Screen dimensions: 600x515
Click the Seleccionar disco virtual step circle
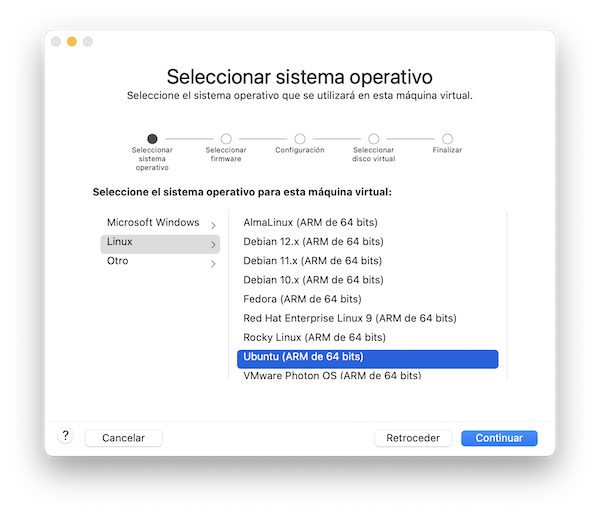pyautogui.click(x=373, y=139)
